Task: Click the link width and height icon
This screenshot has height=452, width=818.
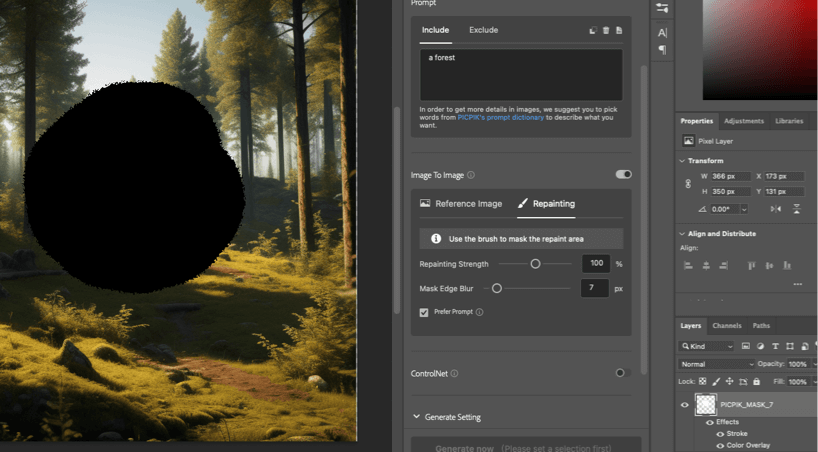Action: point(687,184)
